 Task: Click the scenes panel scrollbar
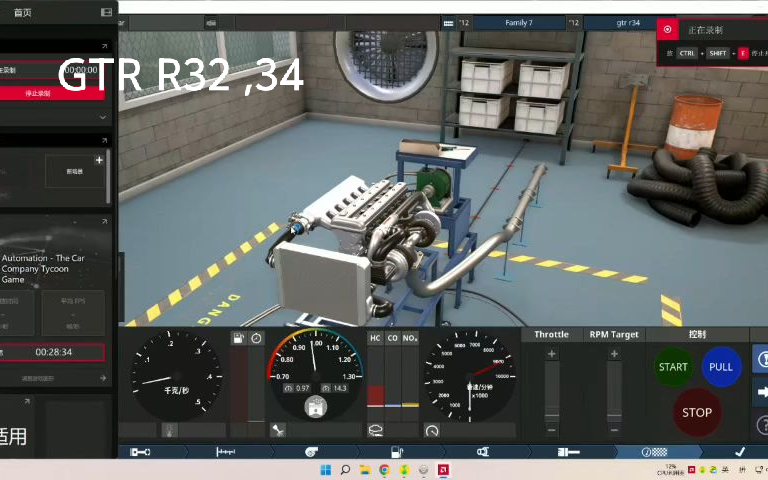[x=108, y=176]
